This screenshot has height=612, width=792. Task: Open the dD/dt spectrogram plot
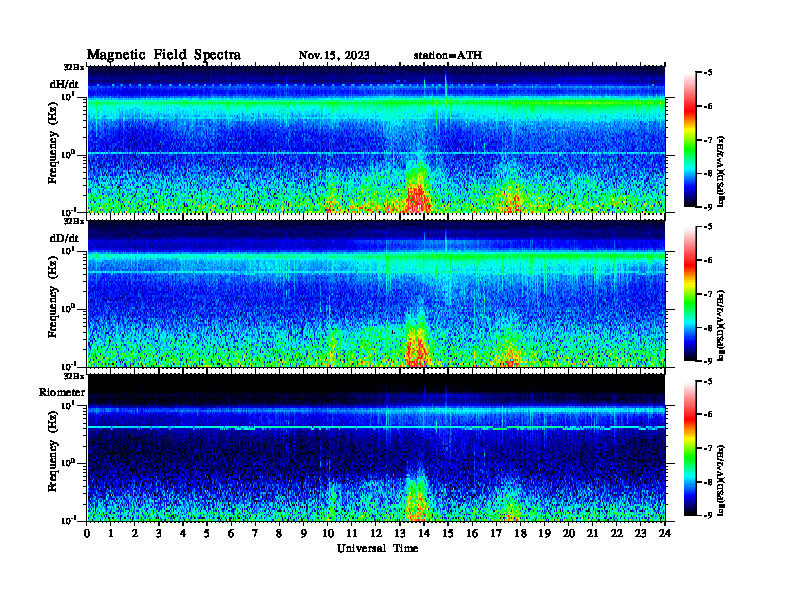point(376,293)
